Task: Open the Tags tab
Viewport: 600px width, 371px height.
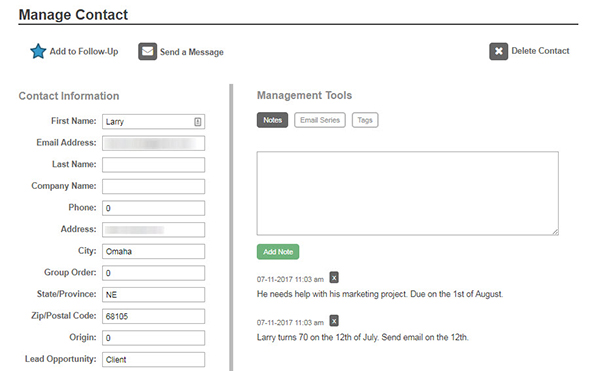Action: [x=365, y=120]
